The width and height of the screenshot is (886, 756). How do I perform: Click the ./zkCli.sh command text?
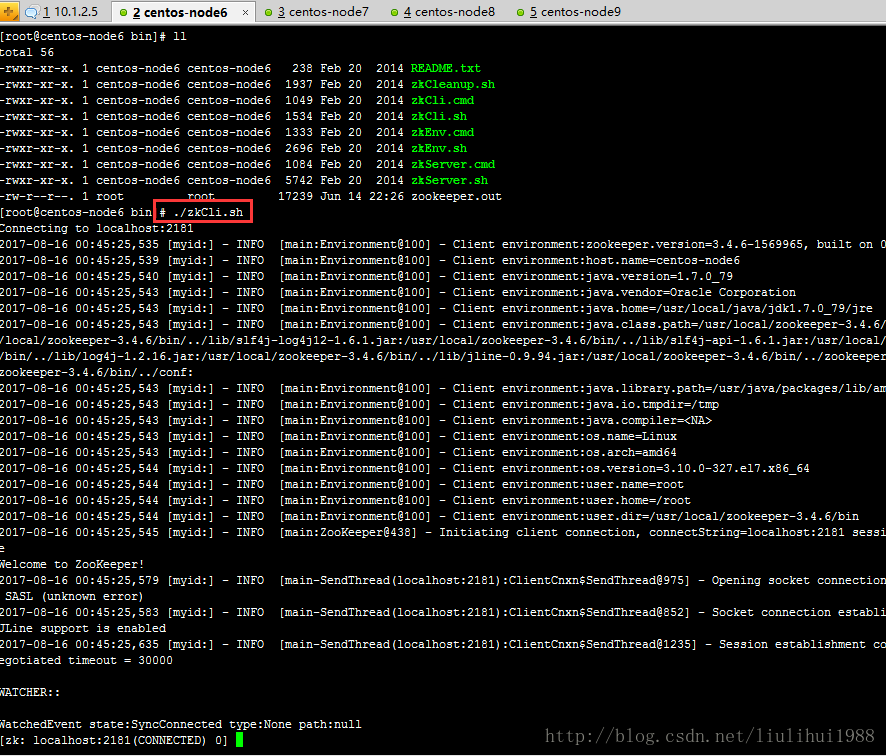(x=208, y=212)
